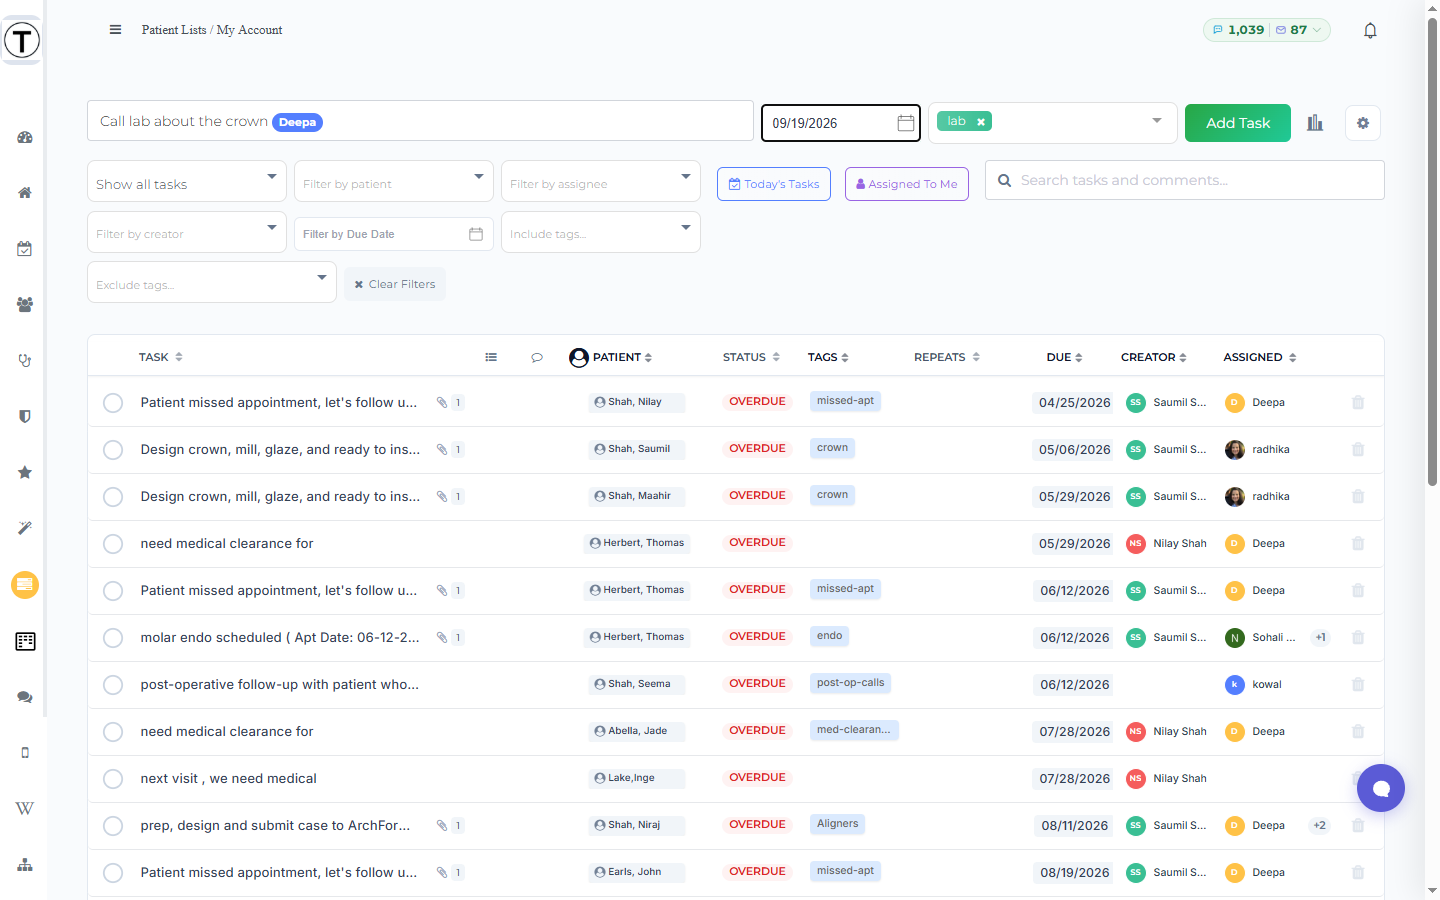Open the task settings gear icon
This screenshot has width=1440, height=900.
pyautogui.click(x=1363, y=123)
